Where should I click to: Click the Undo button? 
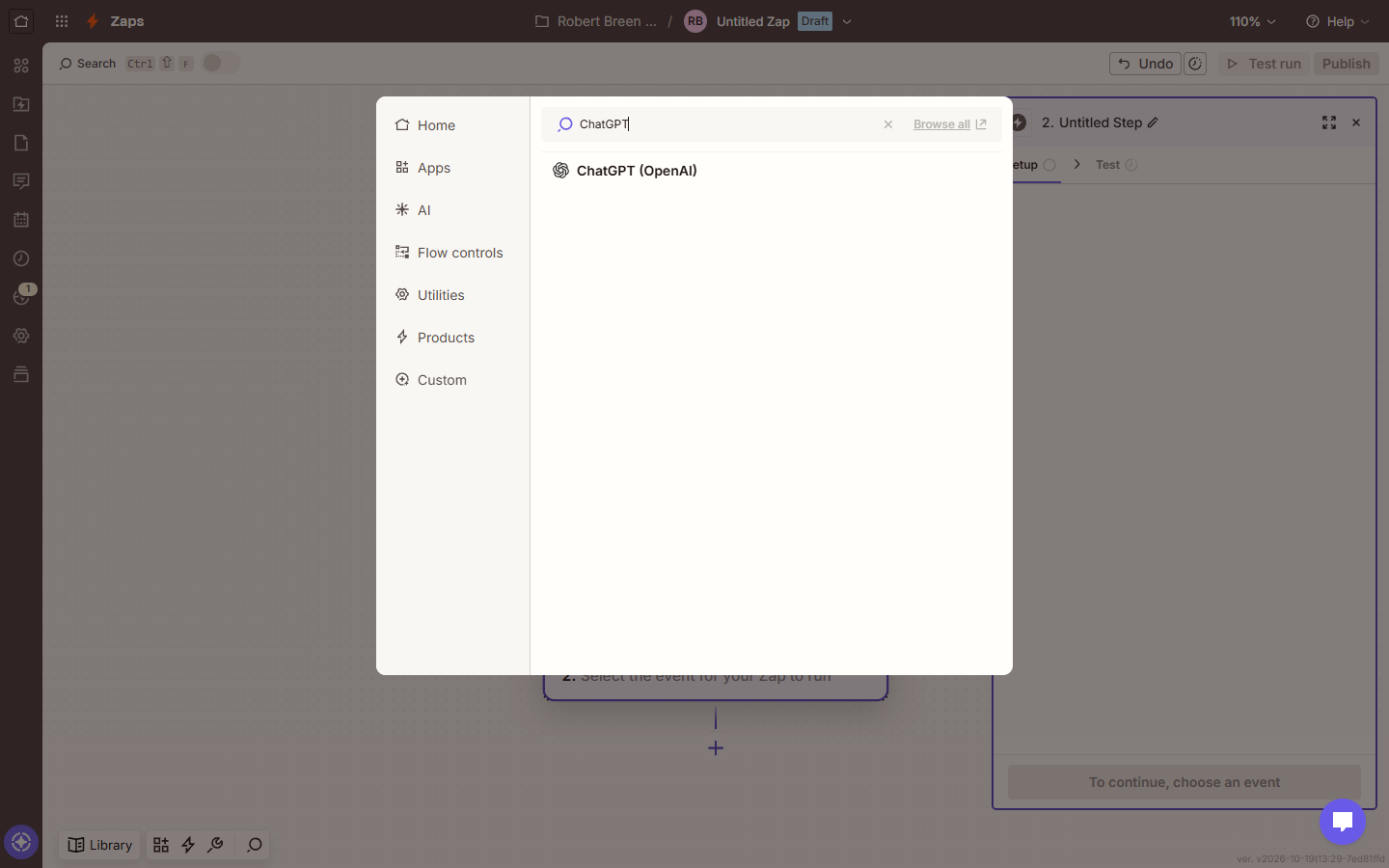pyautogui.click(x=1145, y=64)
